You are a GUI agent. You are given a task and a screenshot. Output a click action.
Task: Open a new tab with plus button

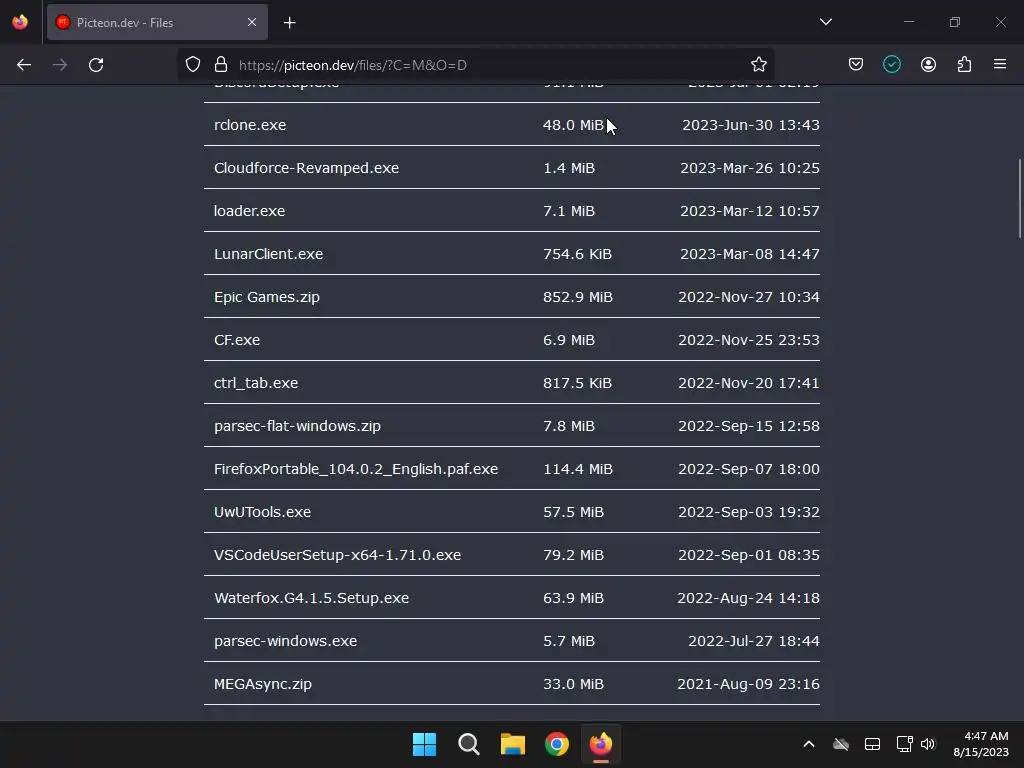point(289,23)
